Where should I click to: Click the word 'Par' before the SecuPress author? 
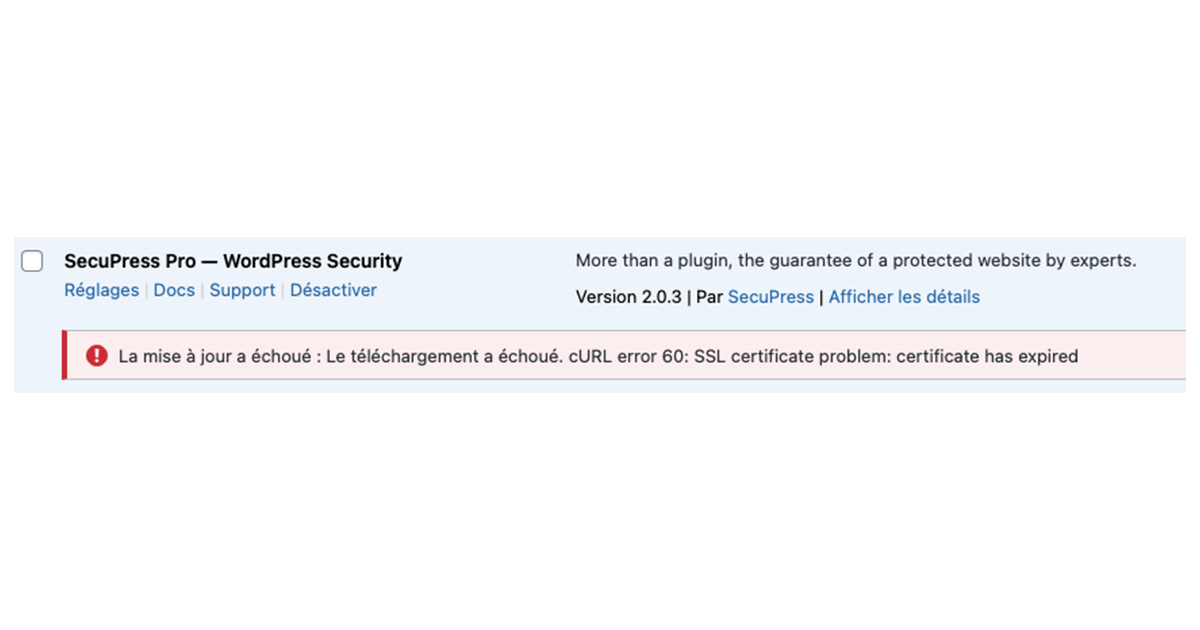click(x=709, y=297)
